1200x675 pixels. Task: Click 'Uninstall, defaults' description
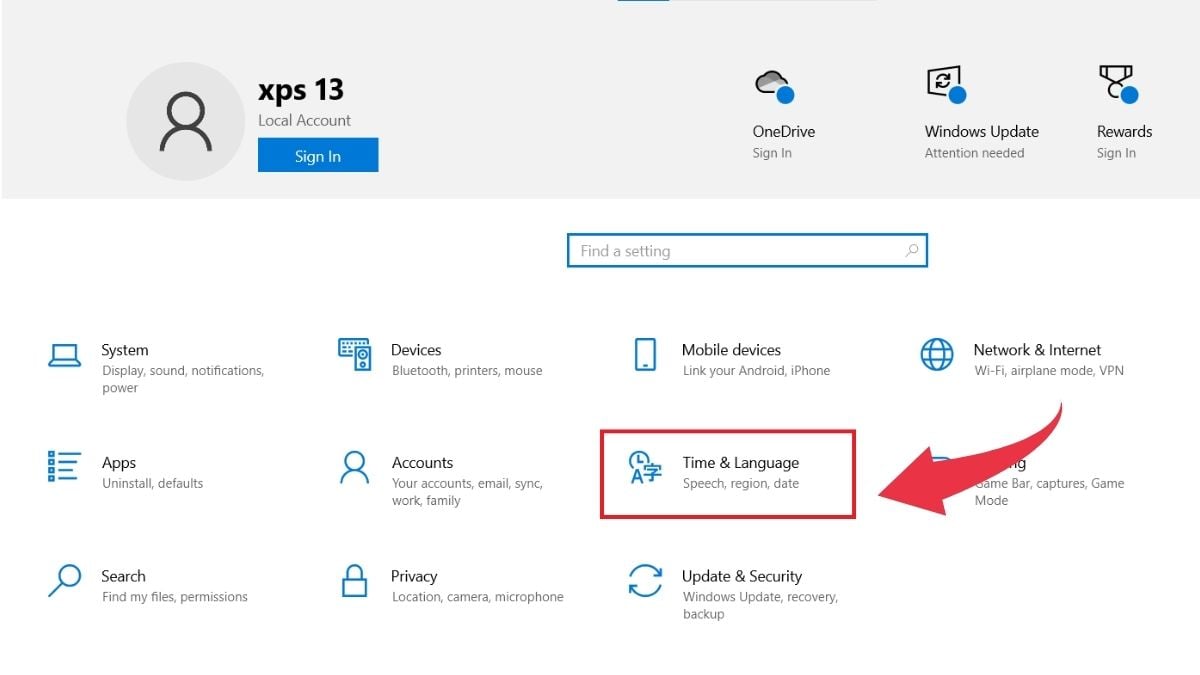pyautogui.click(x=152, y=483)
